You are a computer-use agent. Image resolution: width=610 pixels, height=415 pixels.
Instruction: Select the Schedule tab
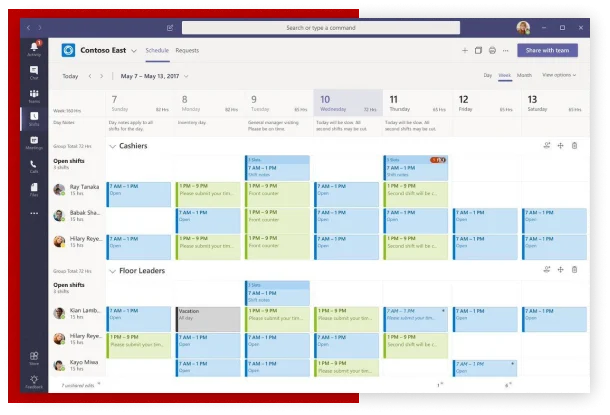157,50
